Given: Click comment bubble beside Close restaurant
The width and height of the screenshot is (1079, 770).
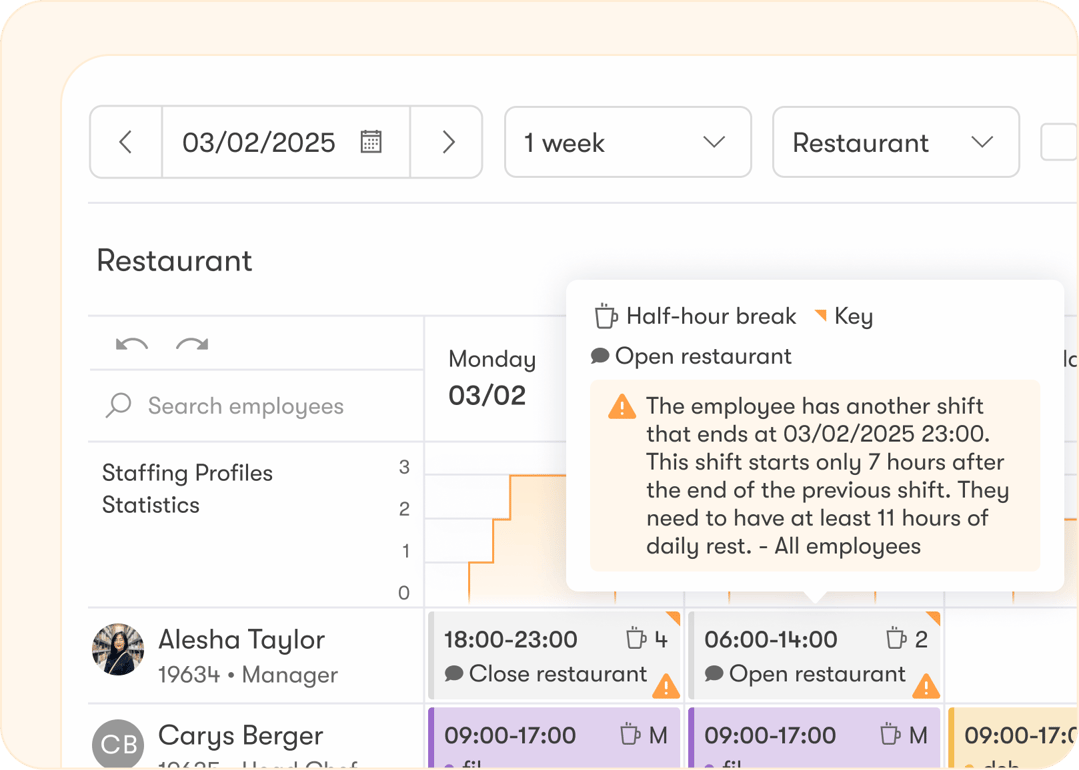Looking at the screenshot, I should (453, 673).
